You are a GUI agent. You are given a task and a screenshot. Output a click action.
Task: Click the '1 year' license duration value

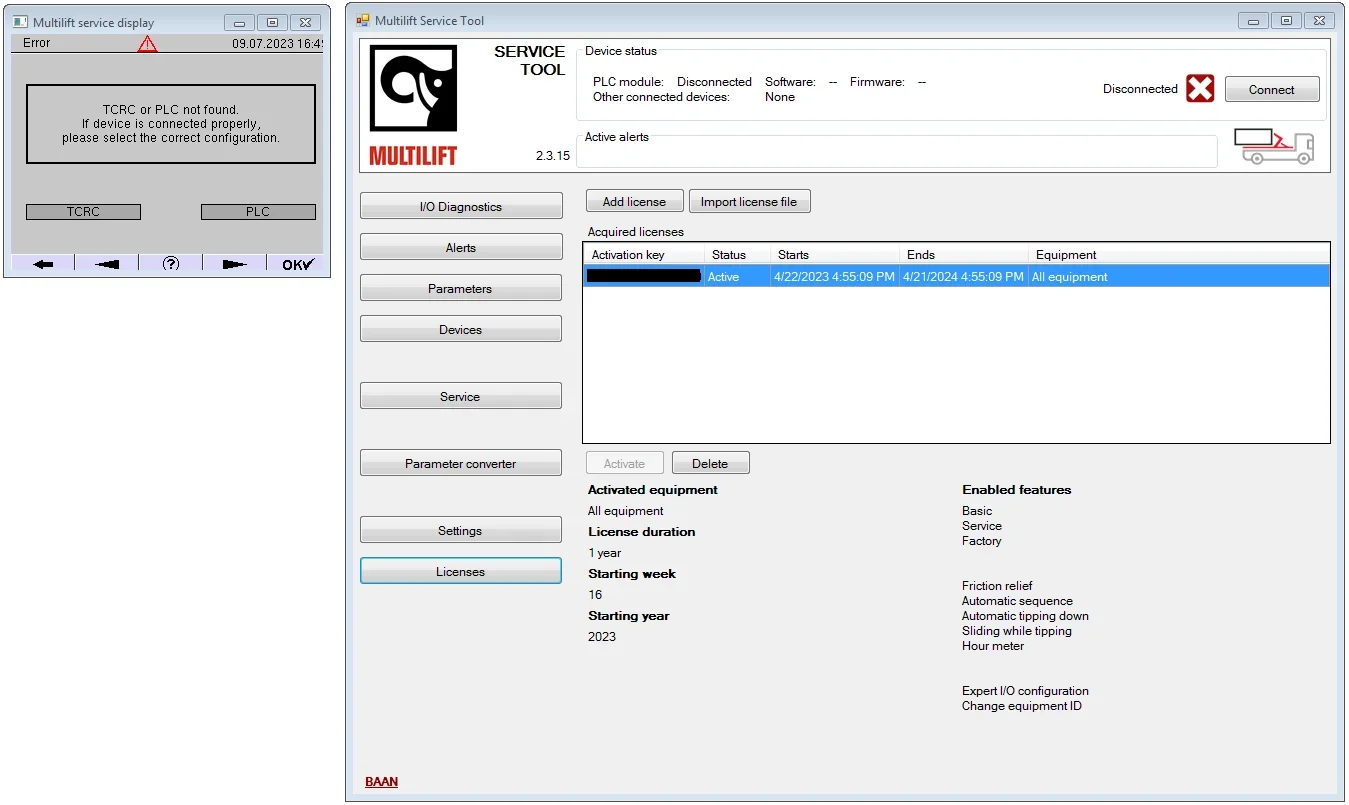605,553
